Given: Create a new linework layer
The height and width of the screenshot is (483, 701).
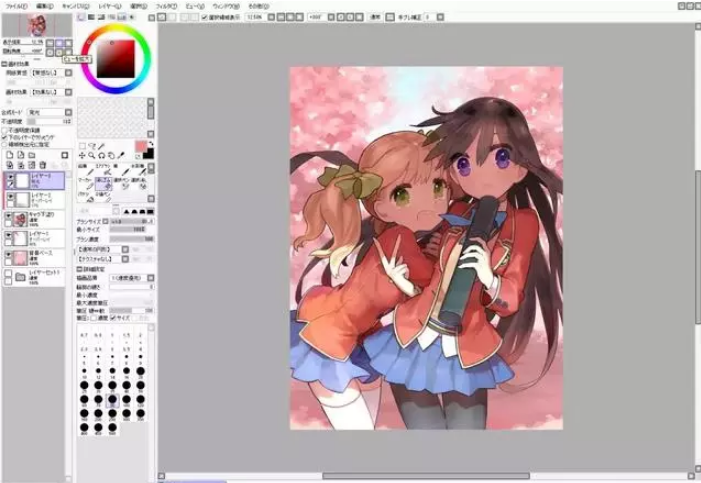Looking at the screenshot, I should [x=21, y=155].
